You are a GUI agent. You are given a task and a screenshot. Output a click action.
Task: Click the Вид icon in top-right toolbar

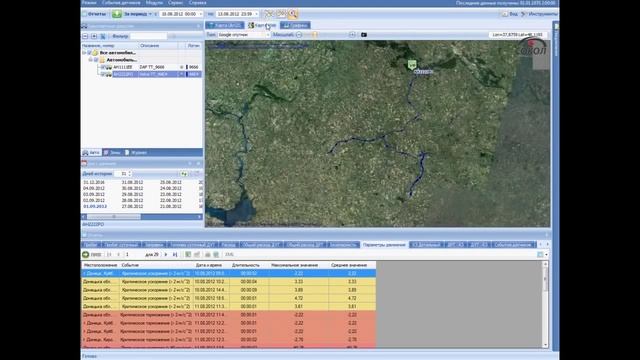tap(505, 14)
